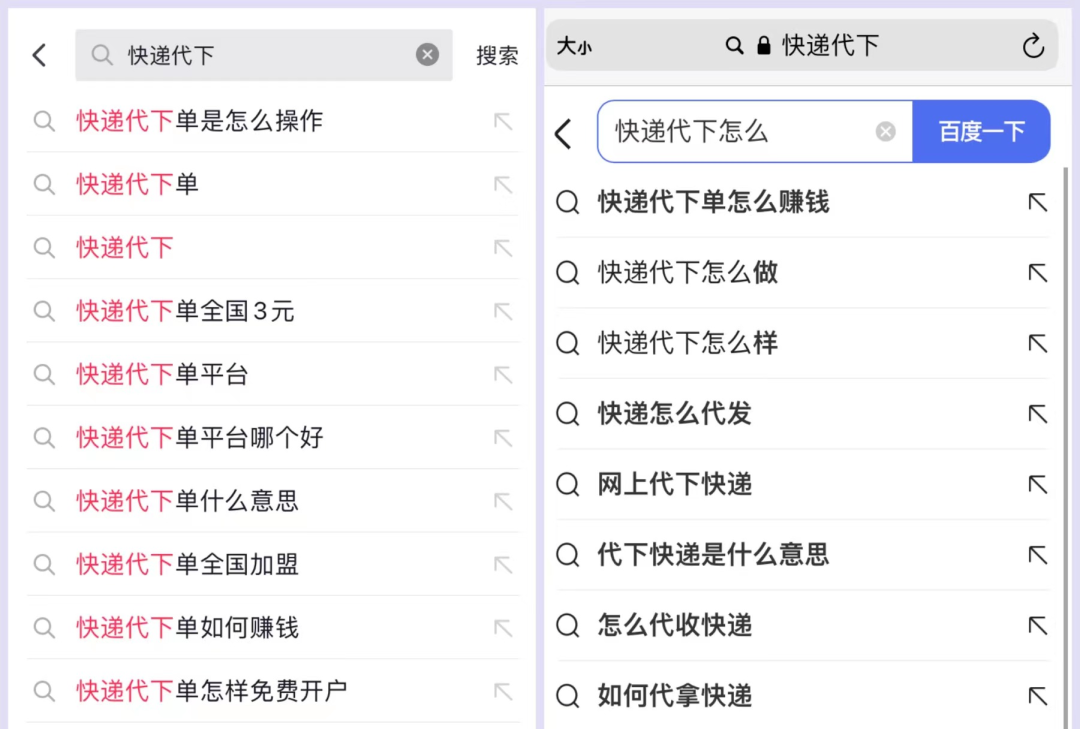Open the 大小 text size menu
The height and width of the screenshot is (729, 1080).
(574, 46)
